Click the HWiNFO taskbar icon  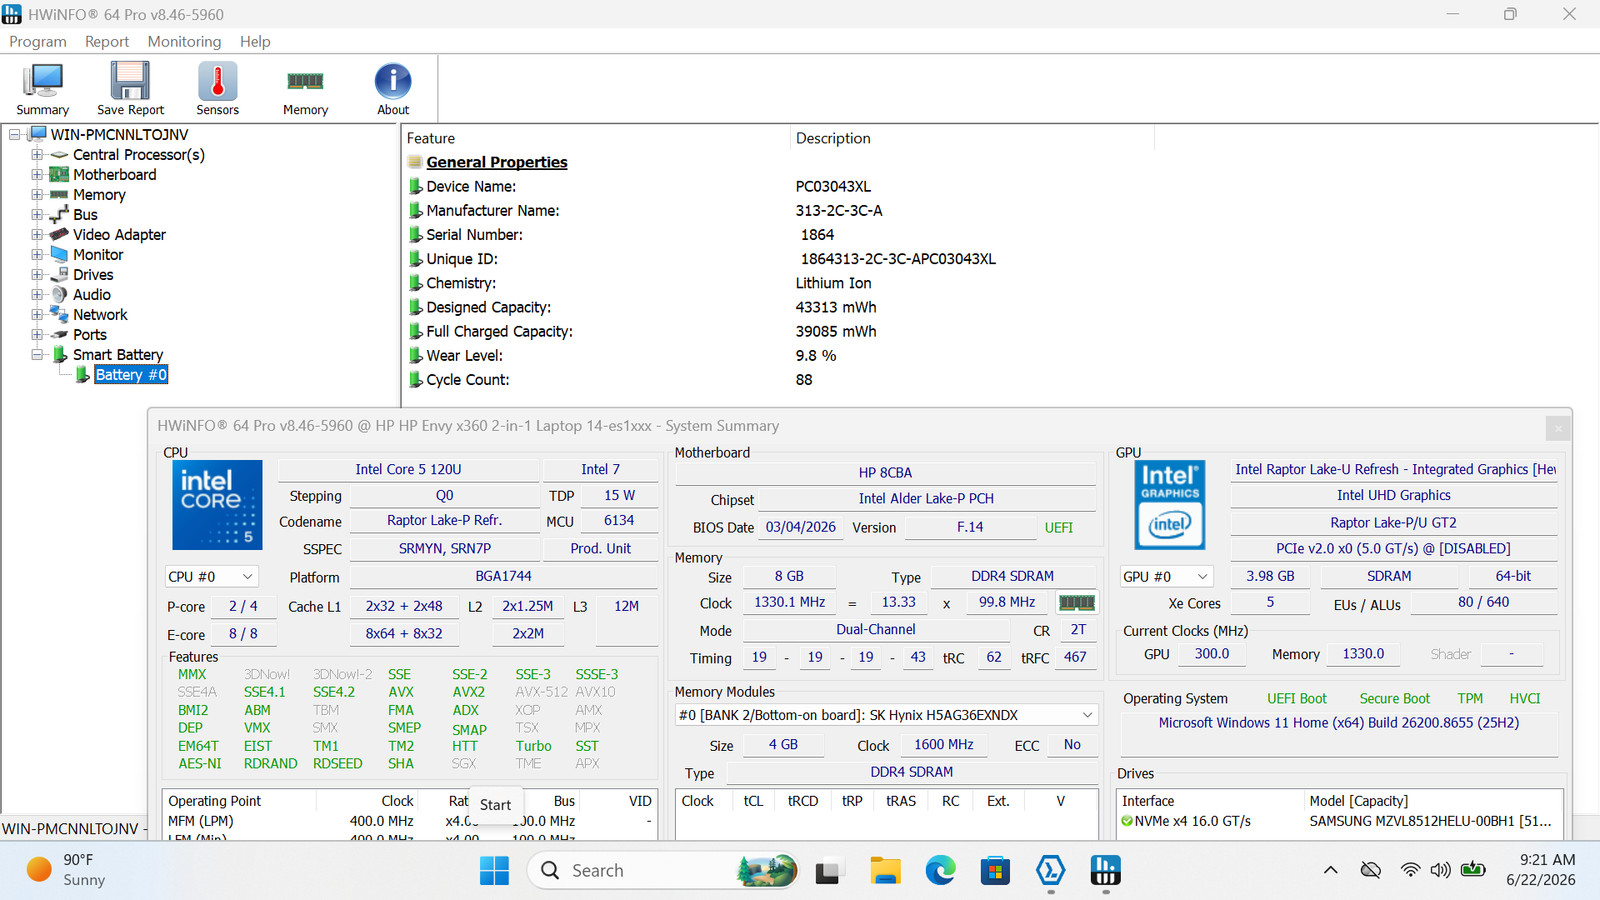pos(1105,871)
